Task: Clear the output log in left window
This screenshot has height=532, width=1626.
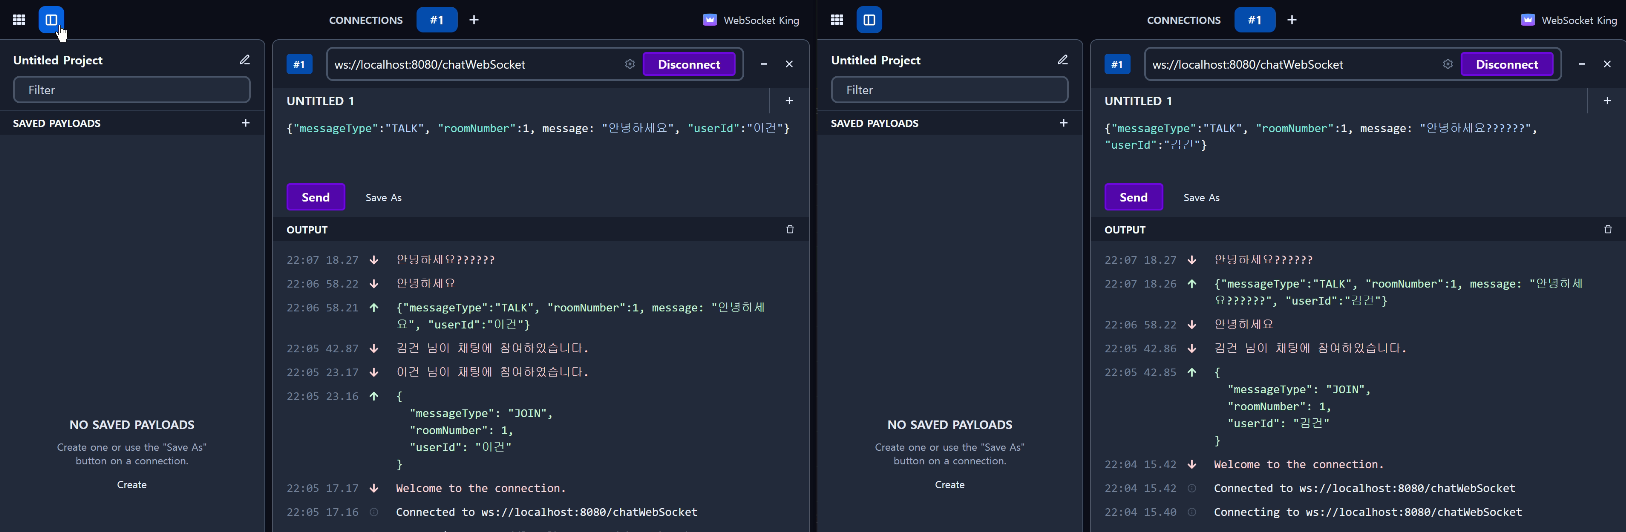Action: [x=790, y=230]
